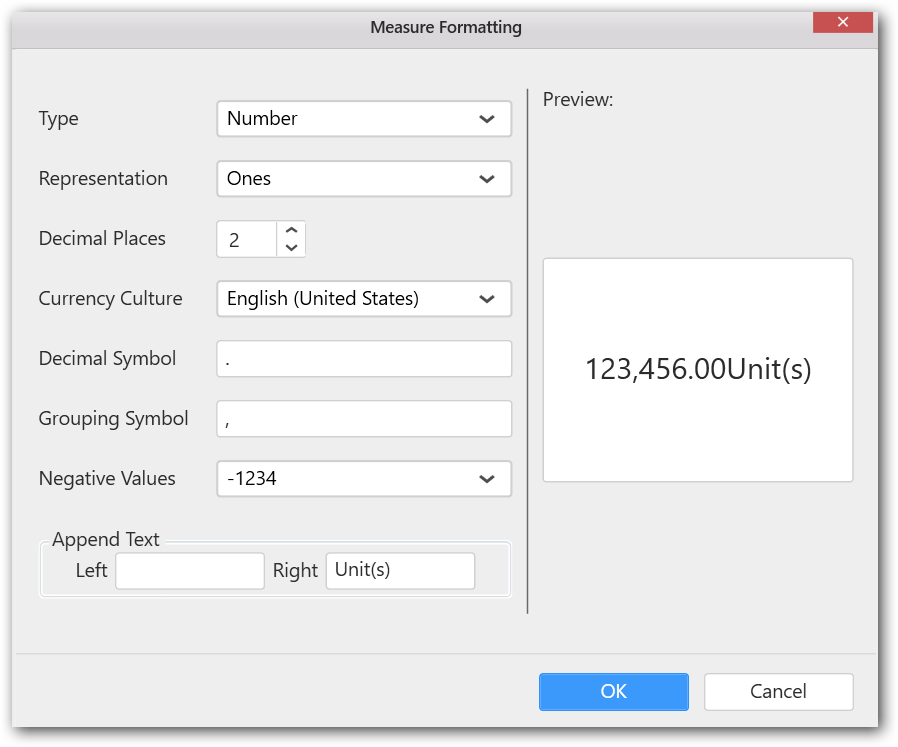Expand the Representation dropdown set to Ones

(363, 179)
